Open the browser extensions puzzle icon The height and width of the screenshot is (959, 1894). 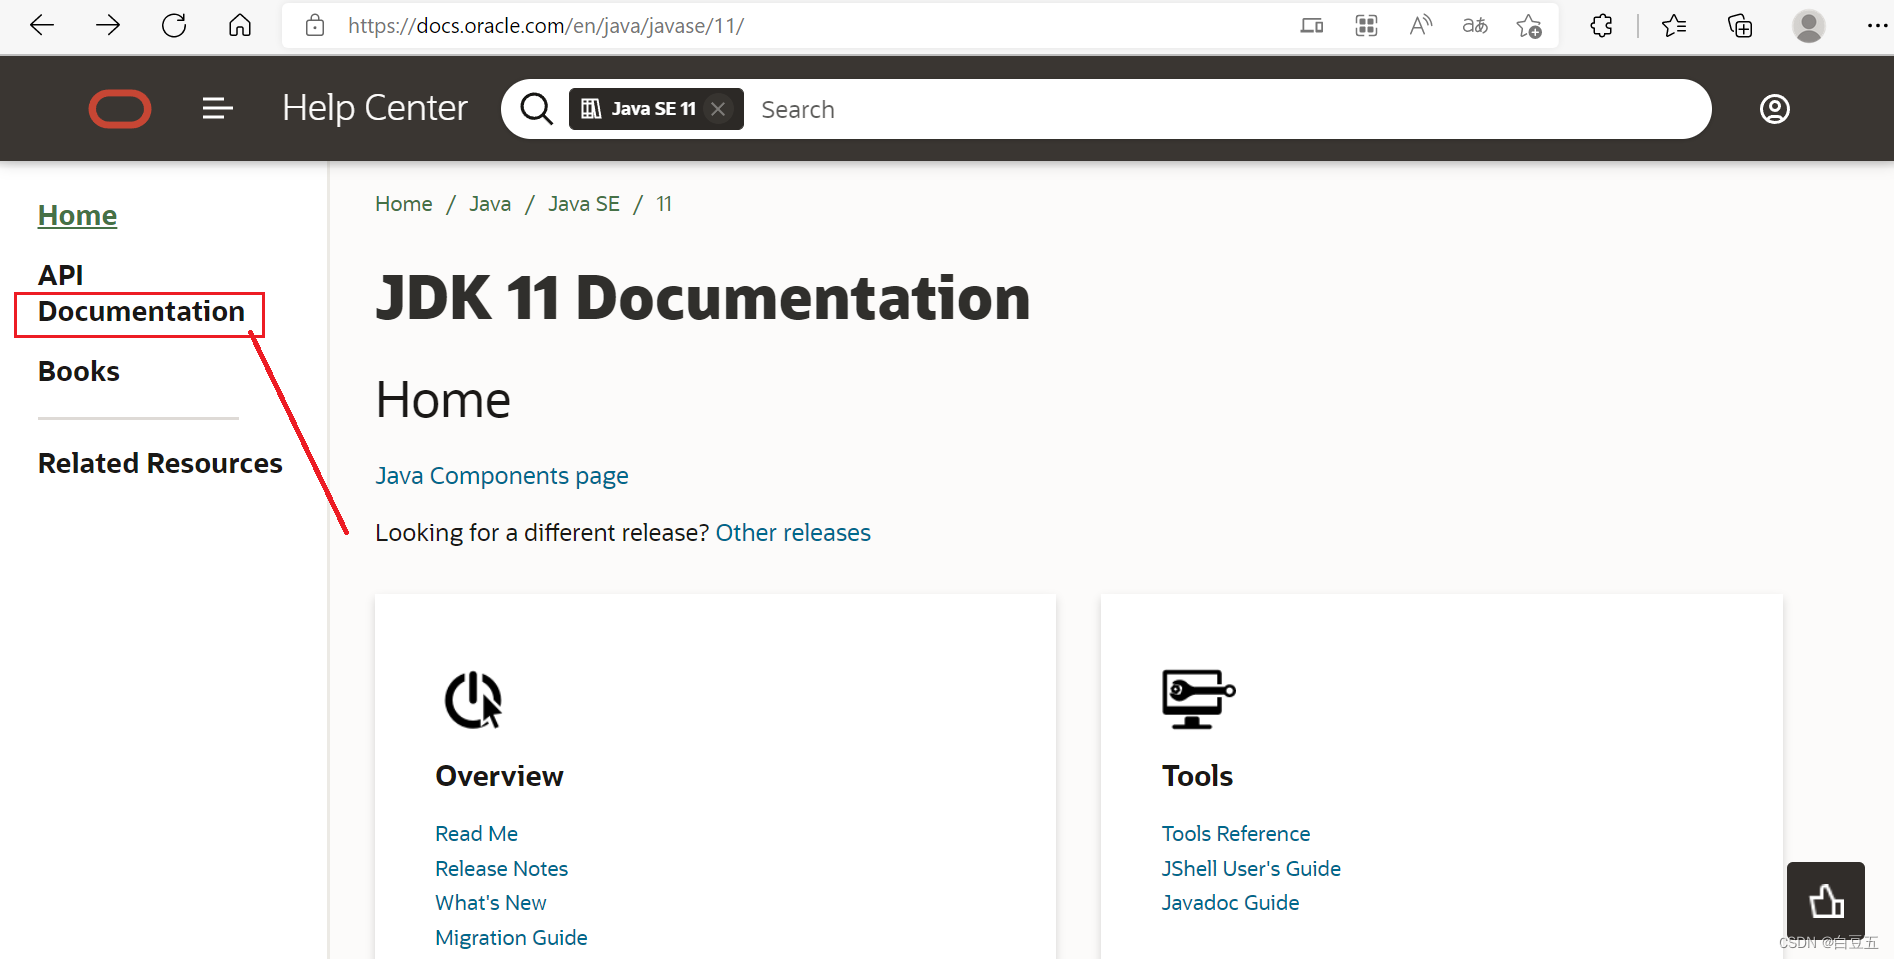coord(1601,26)
